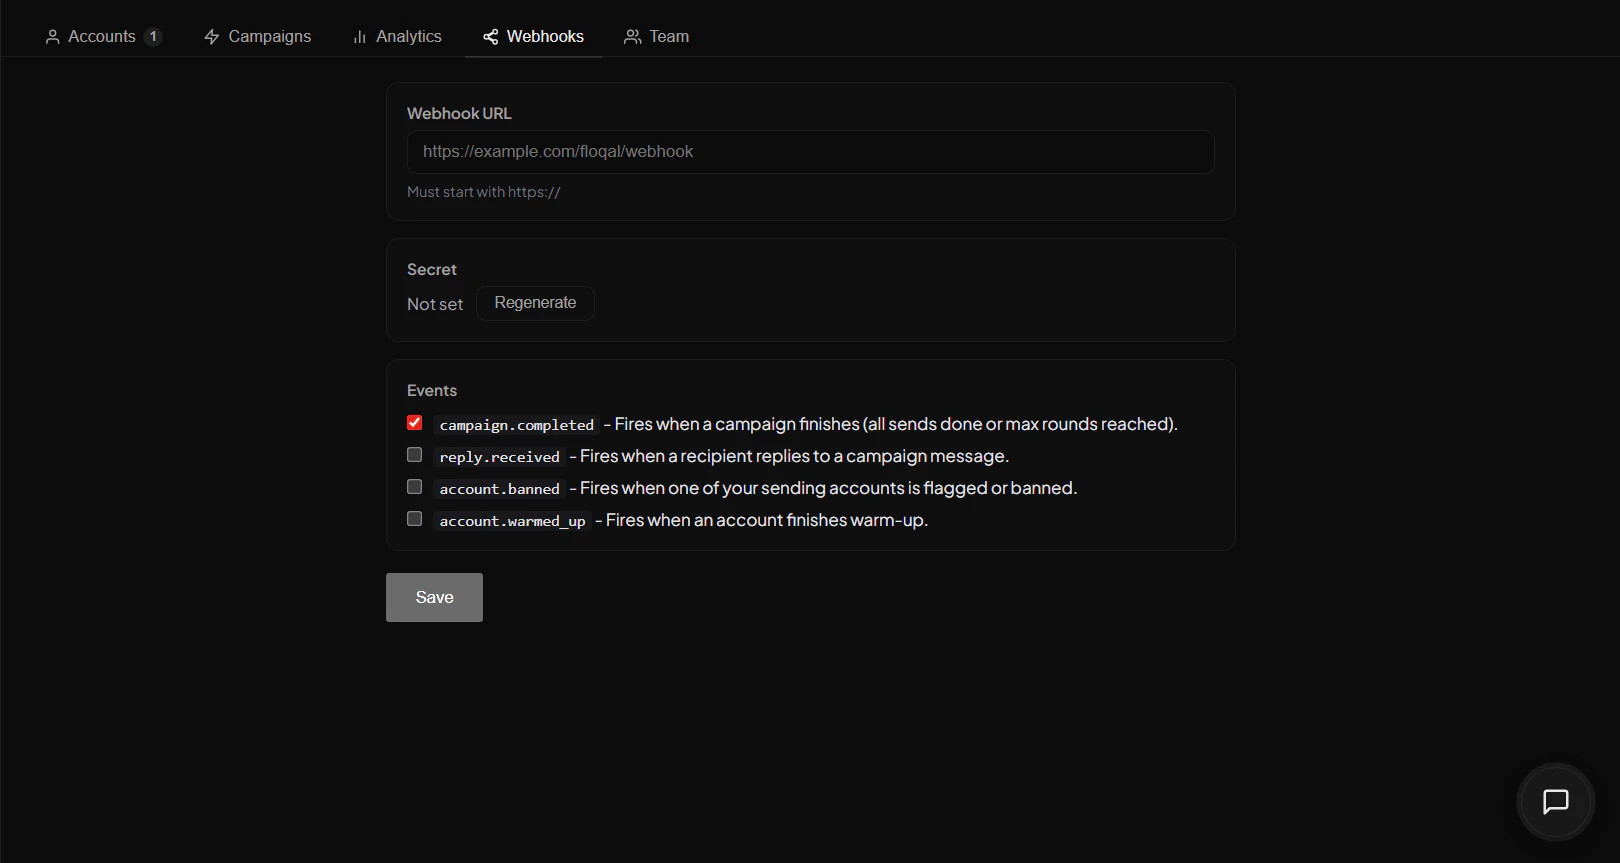Viewport: 1620px width, 863px height.
Task: Save the webhook settings
Action: tap(434, 597)
